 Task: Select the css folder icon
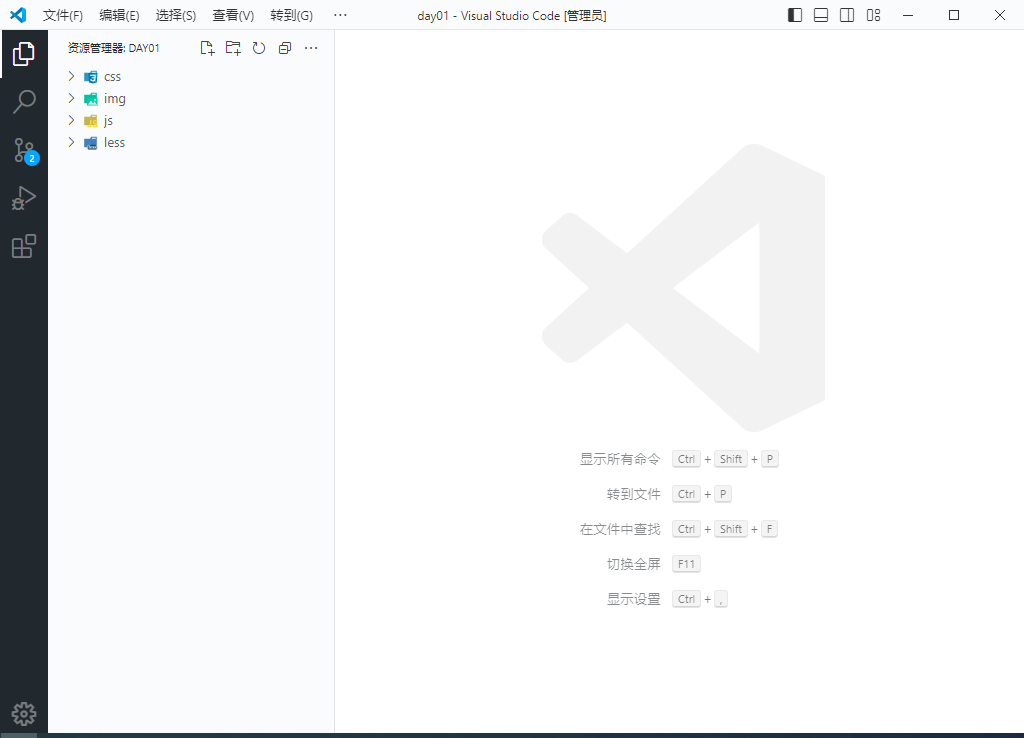pos(91,77)
